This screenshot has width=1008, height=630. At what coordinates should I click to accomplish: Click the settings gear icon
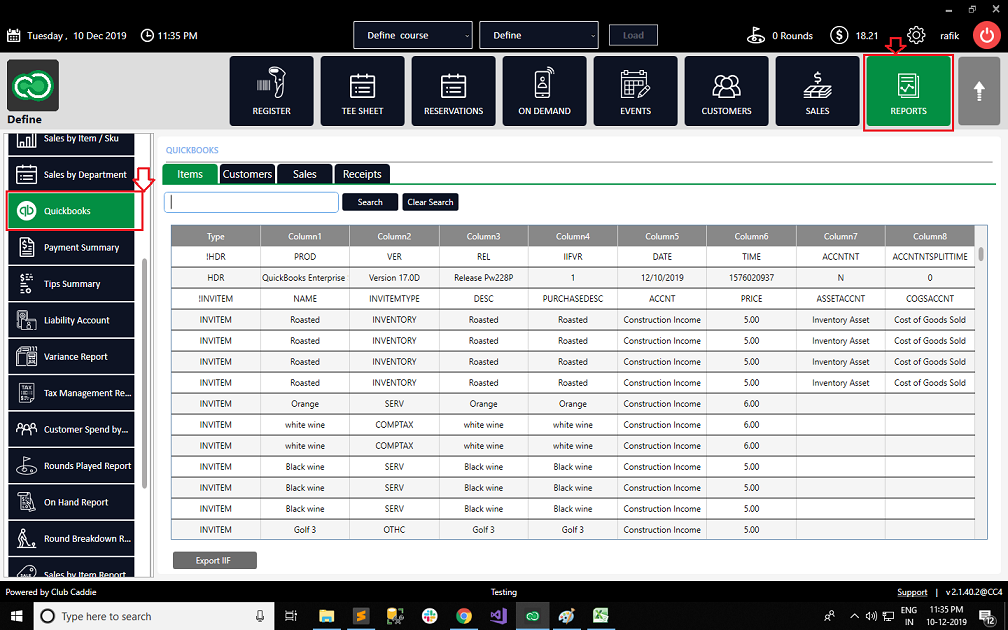916,35
